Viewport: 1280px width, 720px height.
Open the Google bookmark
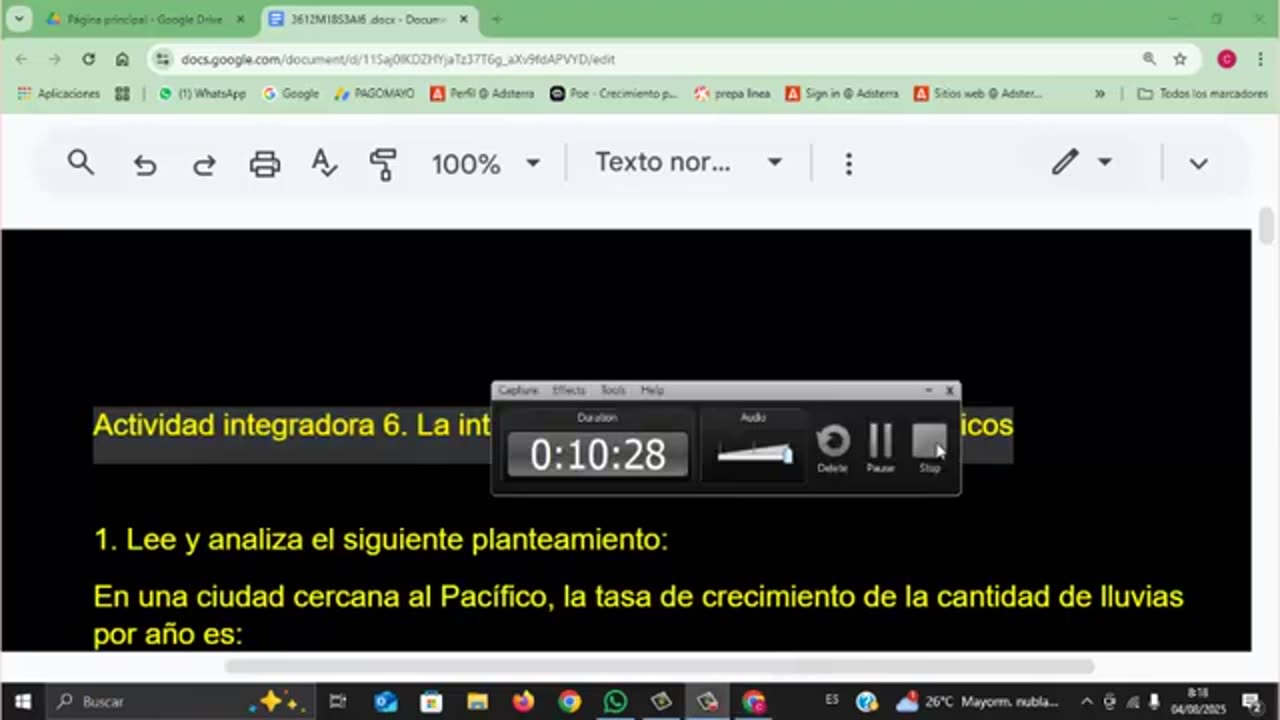pos(291,93)
